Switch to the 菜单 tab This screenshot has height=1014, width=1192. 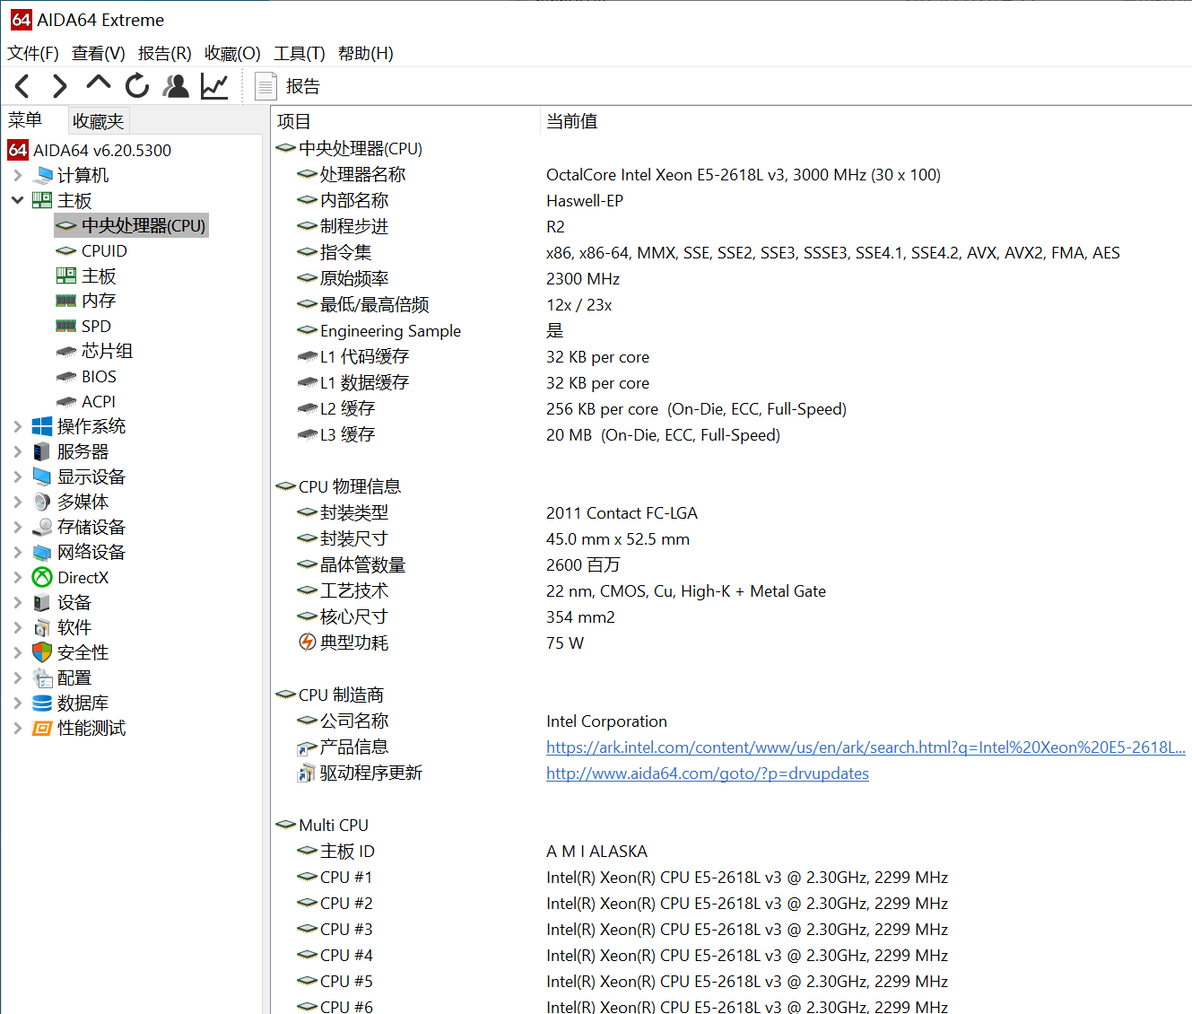click(x=25, y=120)
